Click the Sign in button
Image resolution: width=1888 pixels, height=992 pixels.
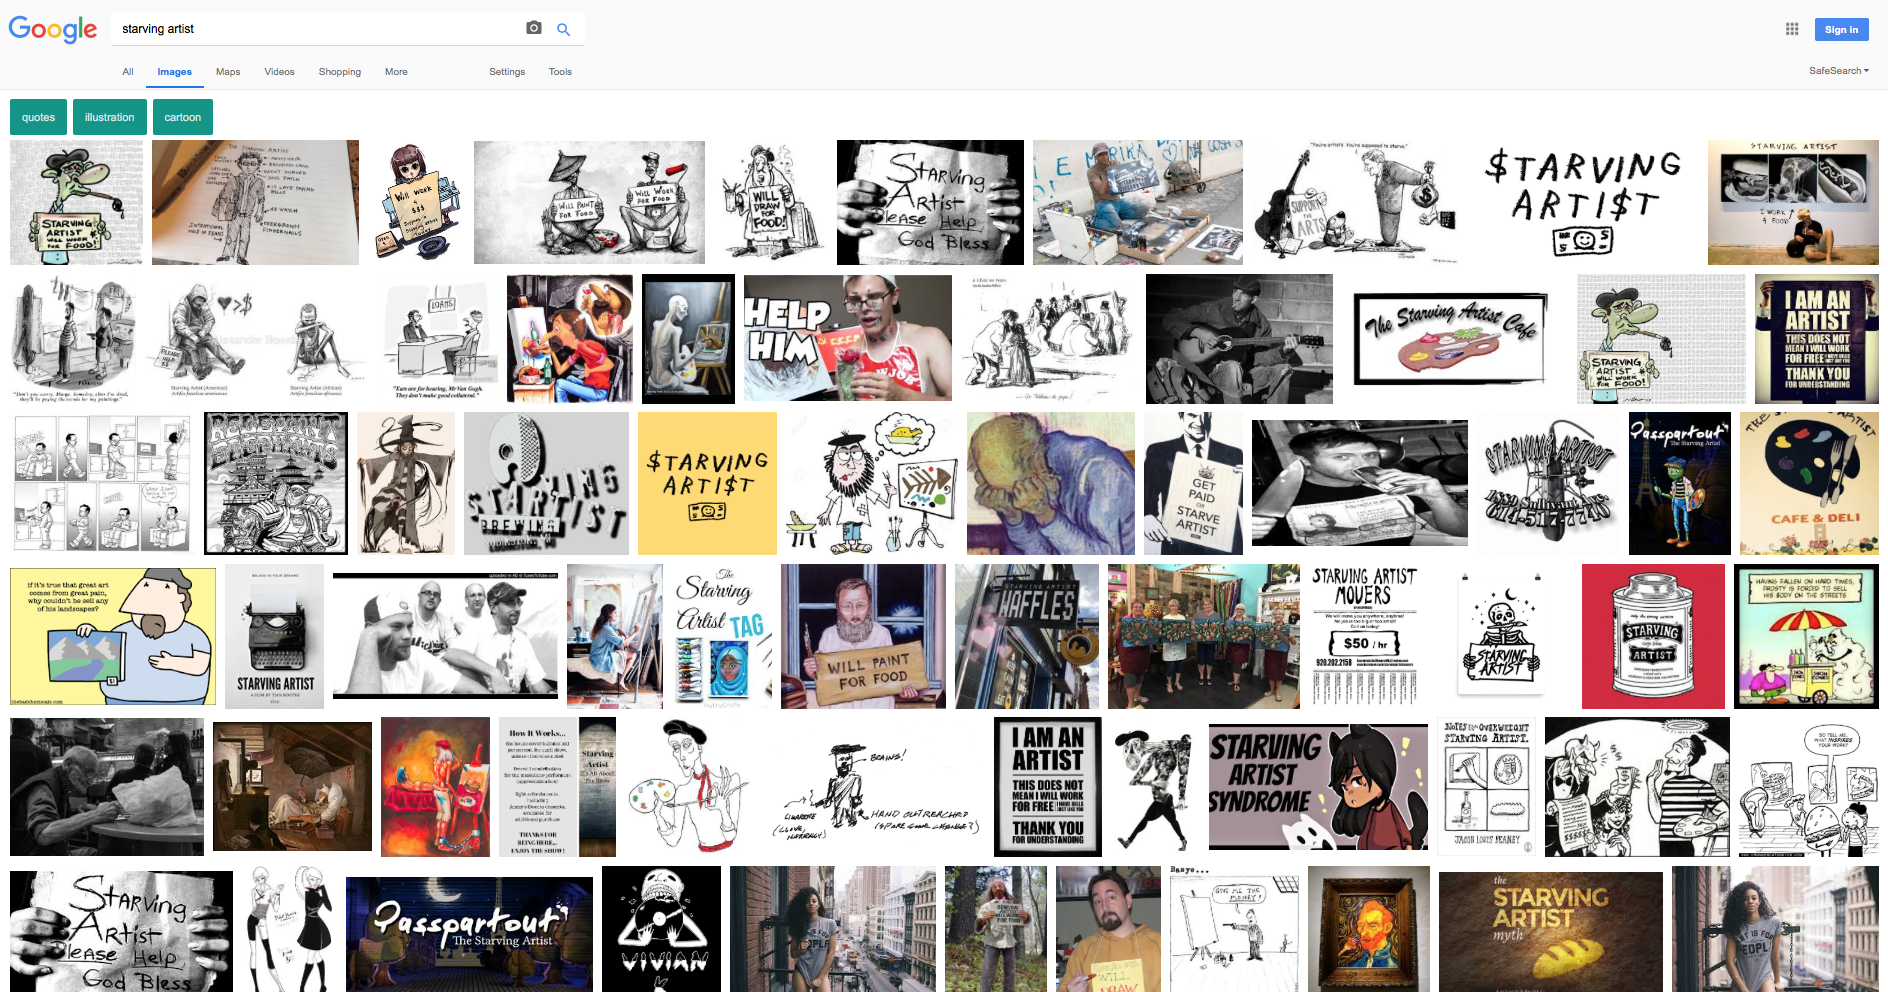pos(1841,30)
